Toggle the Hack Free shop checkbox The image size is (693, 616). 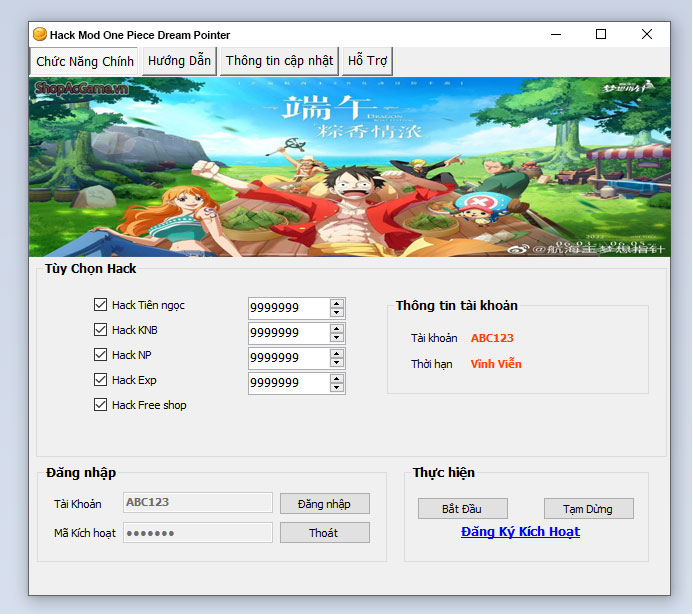pyautogui.click(x=100, y=405)
